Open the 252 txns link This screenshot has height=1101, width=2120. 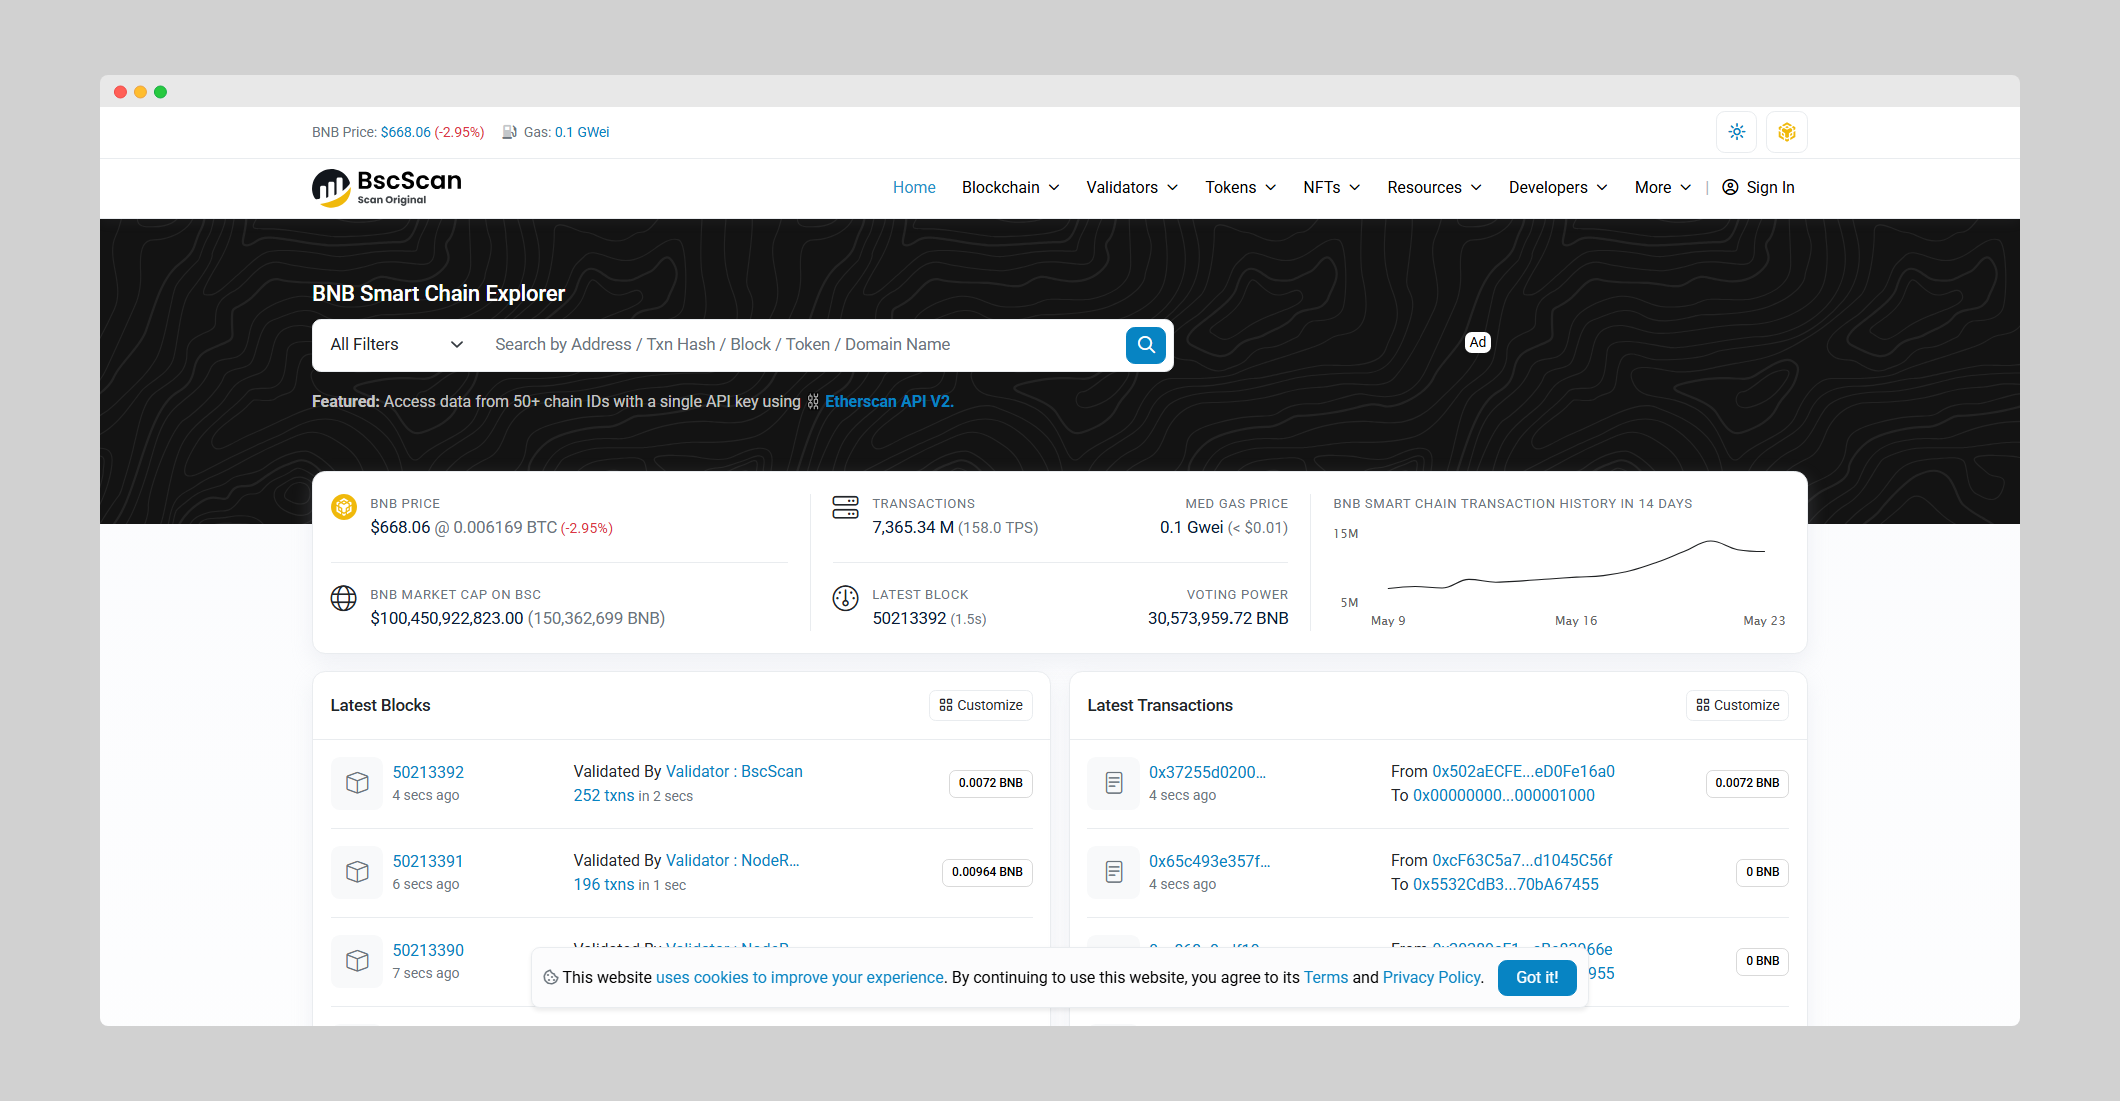pyautogui.click(x=604, y=795)
